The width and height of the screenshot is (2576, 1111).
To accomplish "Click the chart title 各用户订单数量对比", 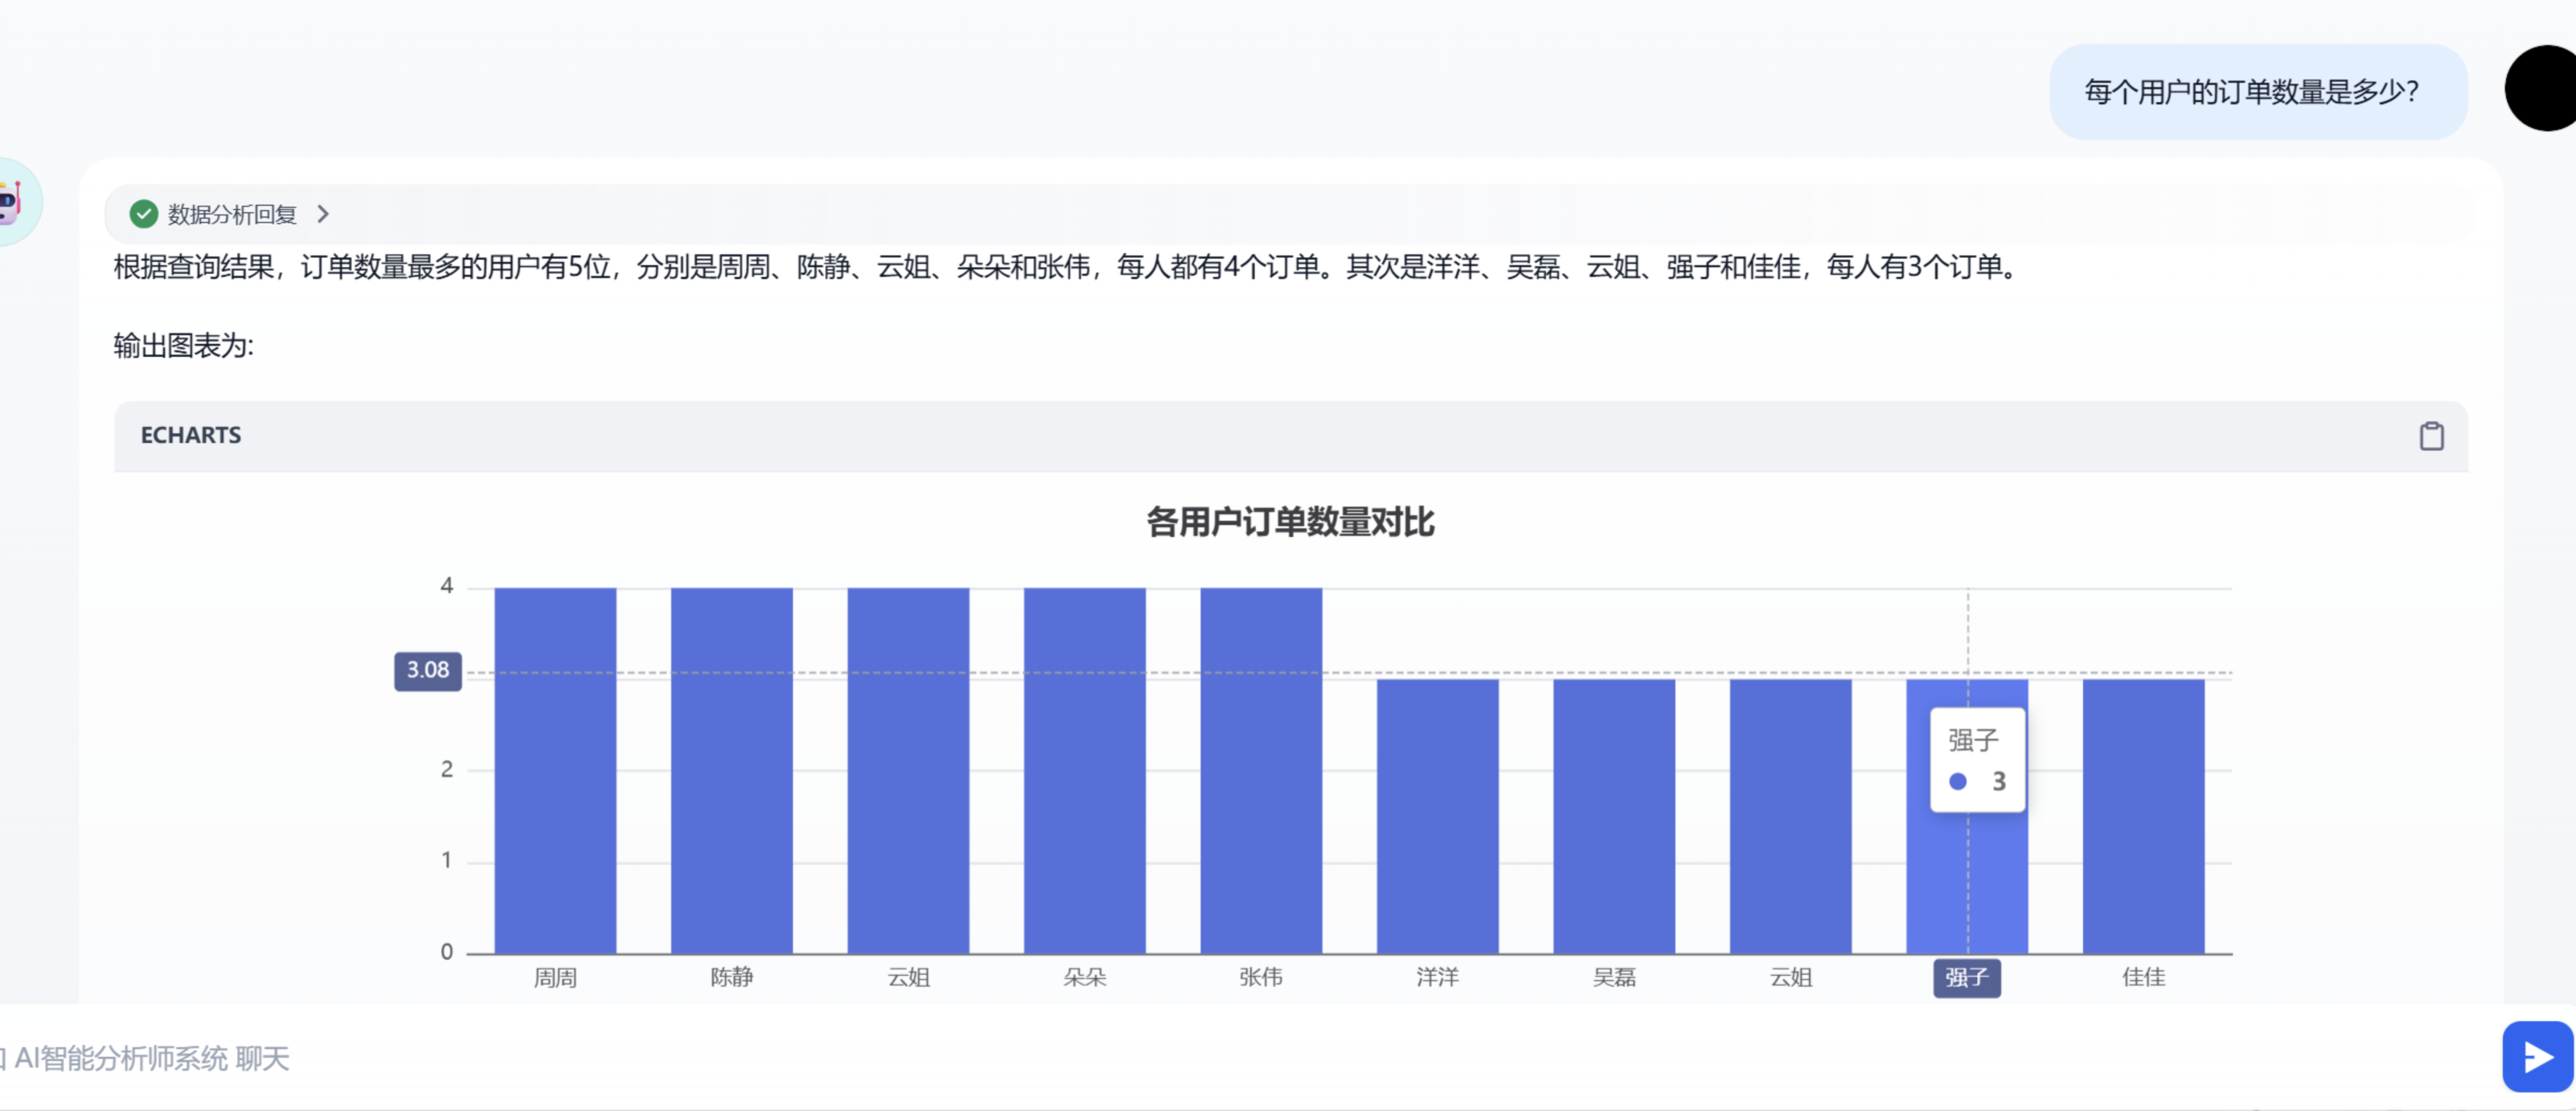I will point(1290,522).
